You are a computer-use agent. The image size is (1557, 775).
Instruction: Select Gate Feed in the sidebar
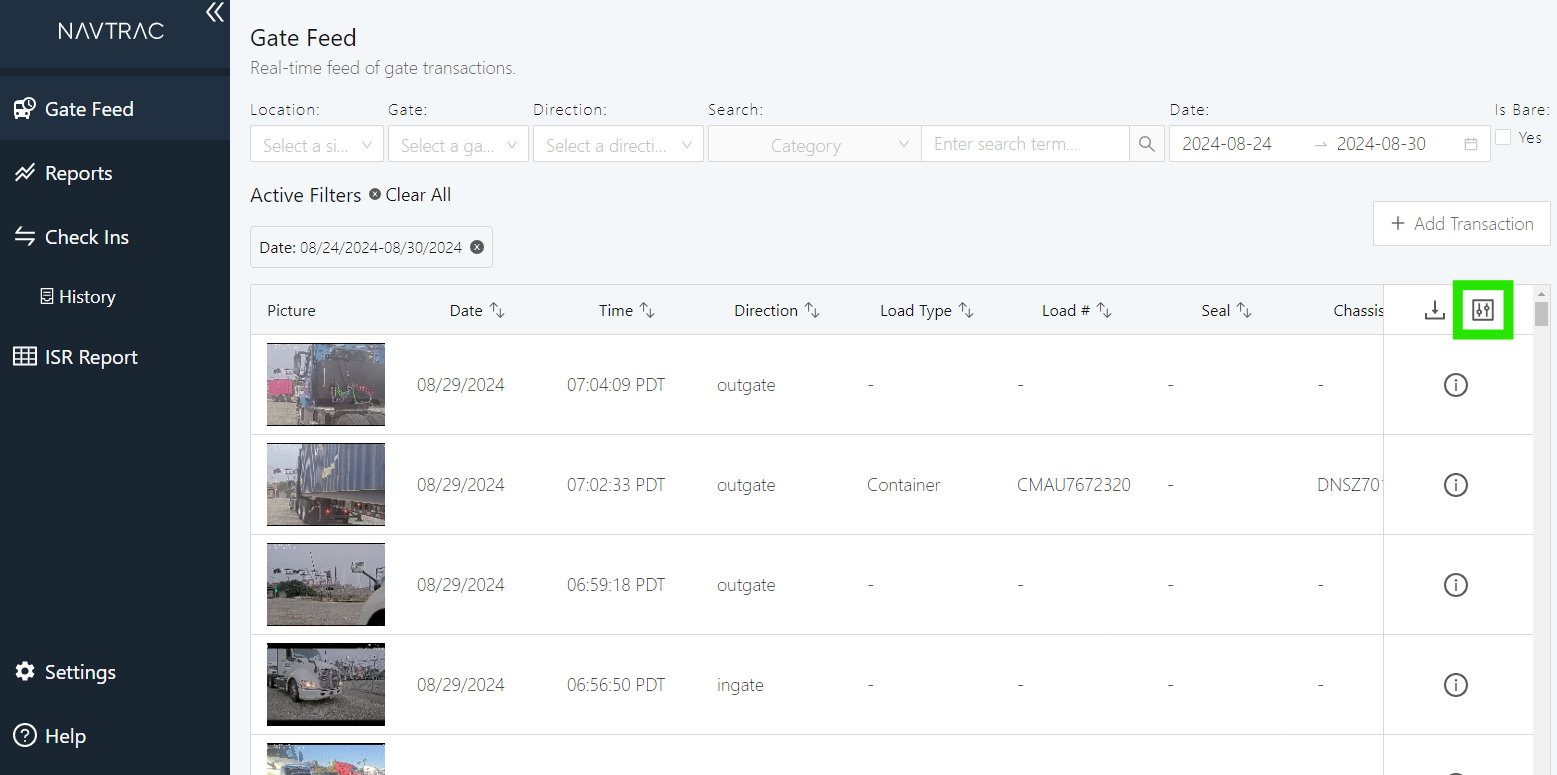[x=88, y=108]
